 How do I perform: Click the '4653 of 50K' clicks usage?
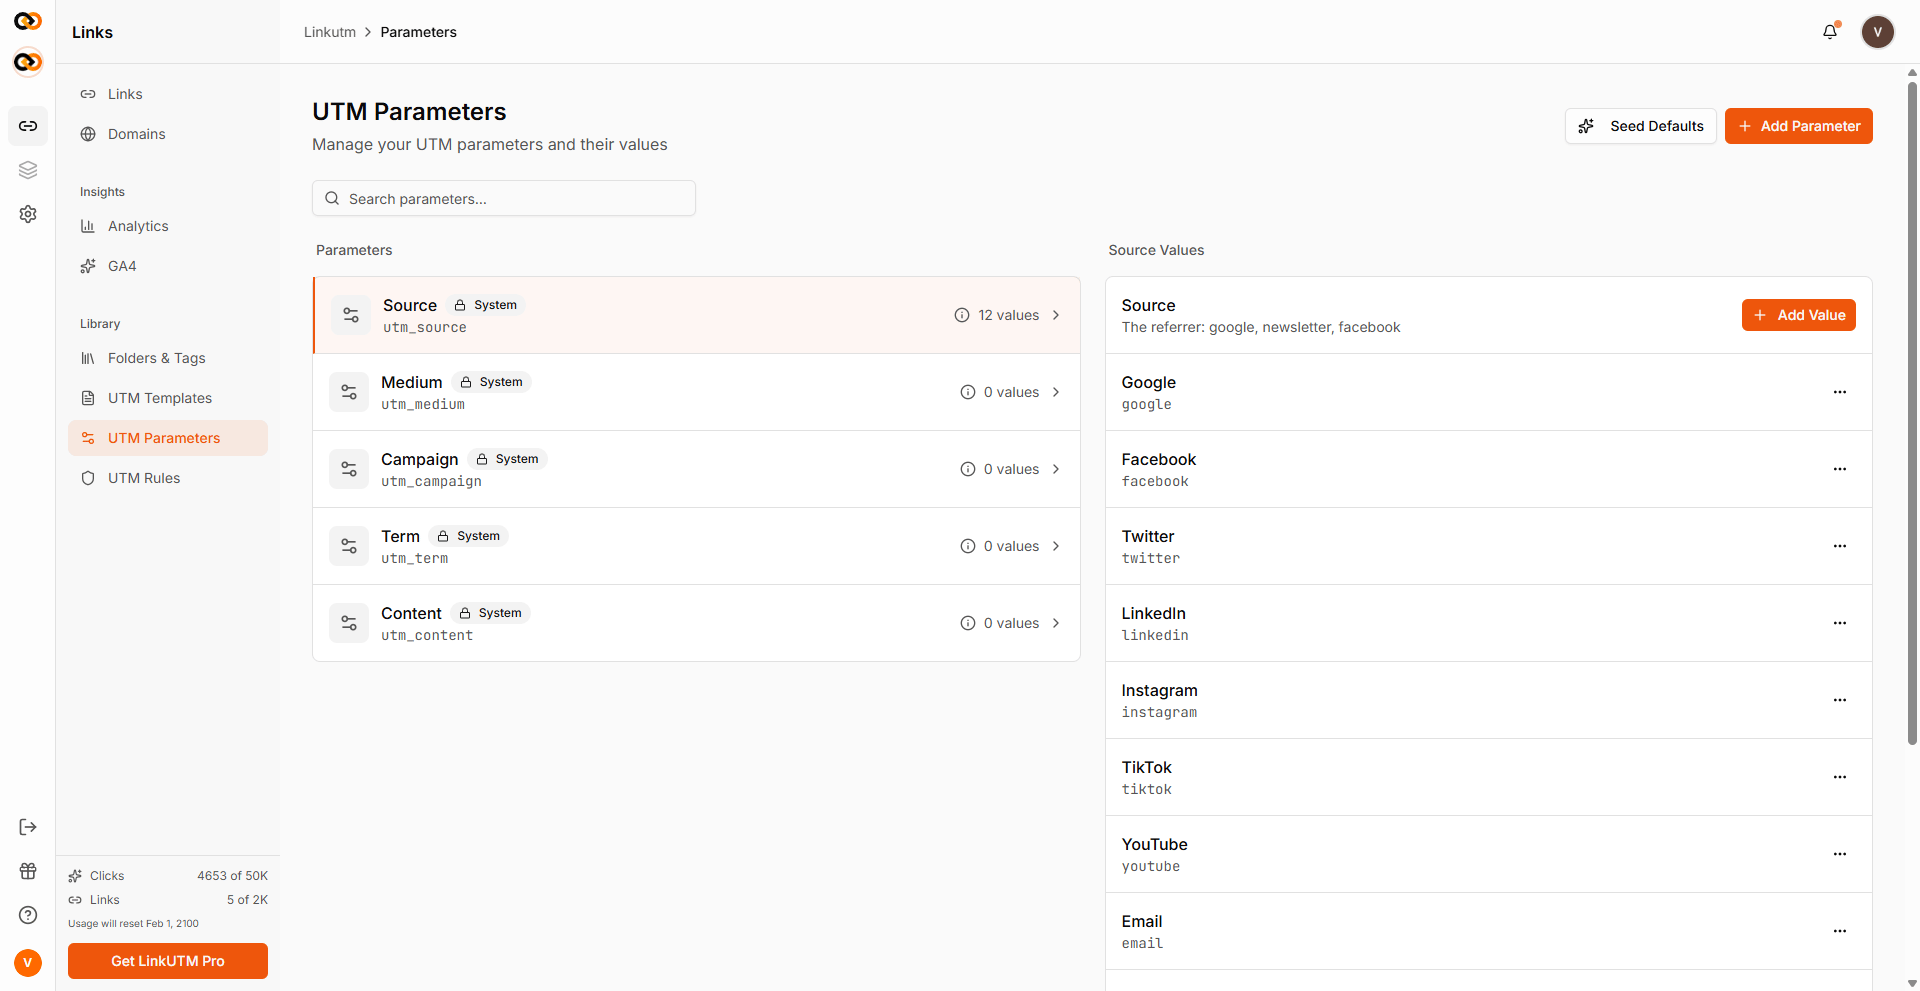click(232, 876)
